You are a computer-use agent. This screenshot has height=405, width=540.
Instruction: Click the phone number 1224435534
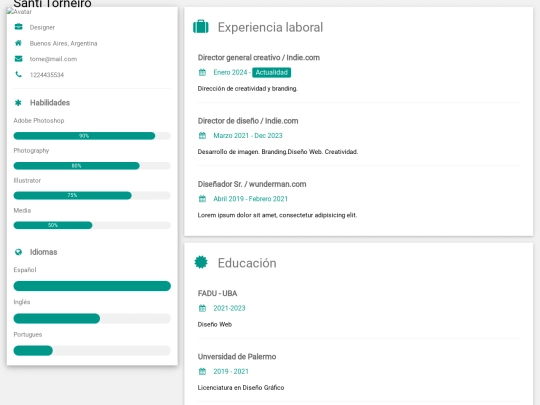(47, 75)
